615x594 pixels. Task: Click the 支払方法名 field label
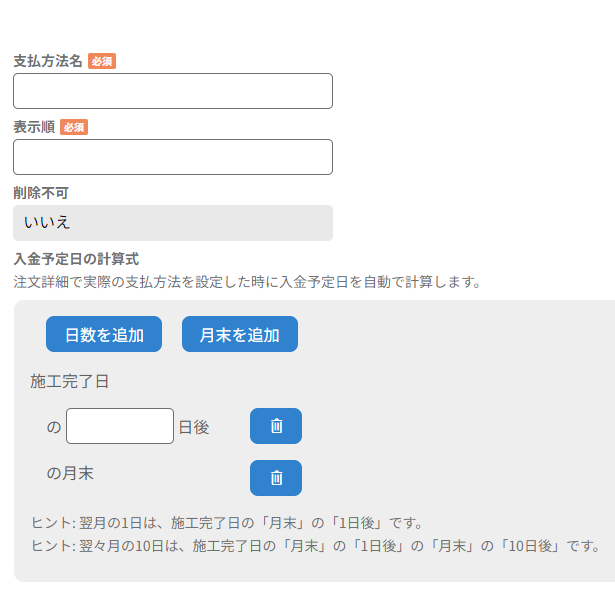(48, 61)
